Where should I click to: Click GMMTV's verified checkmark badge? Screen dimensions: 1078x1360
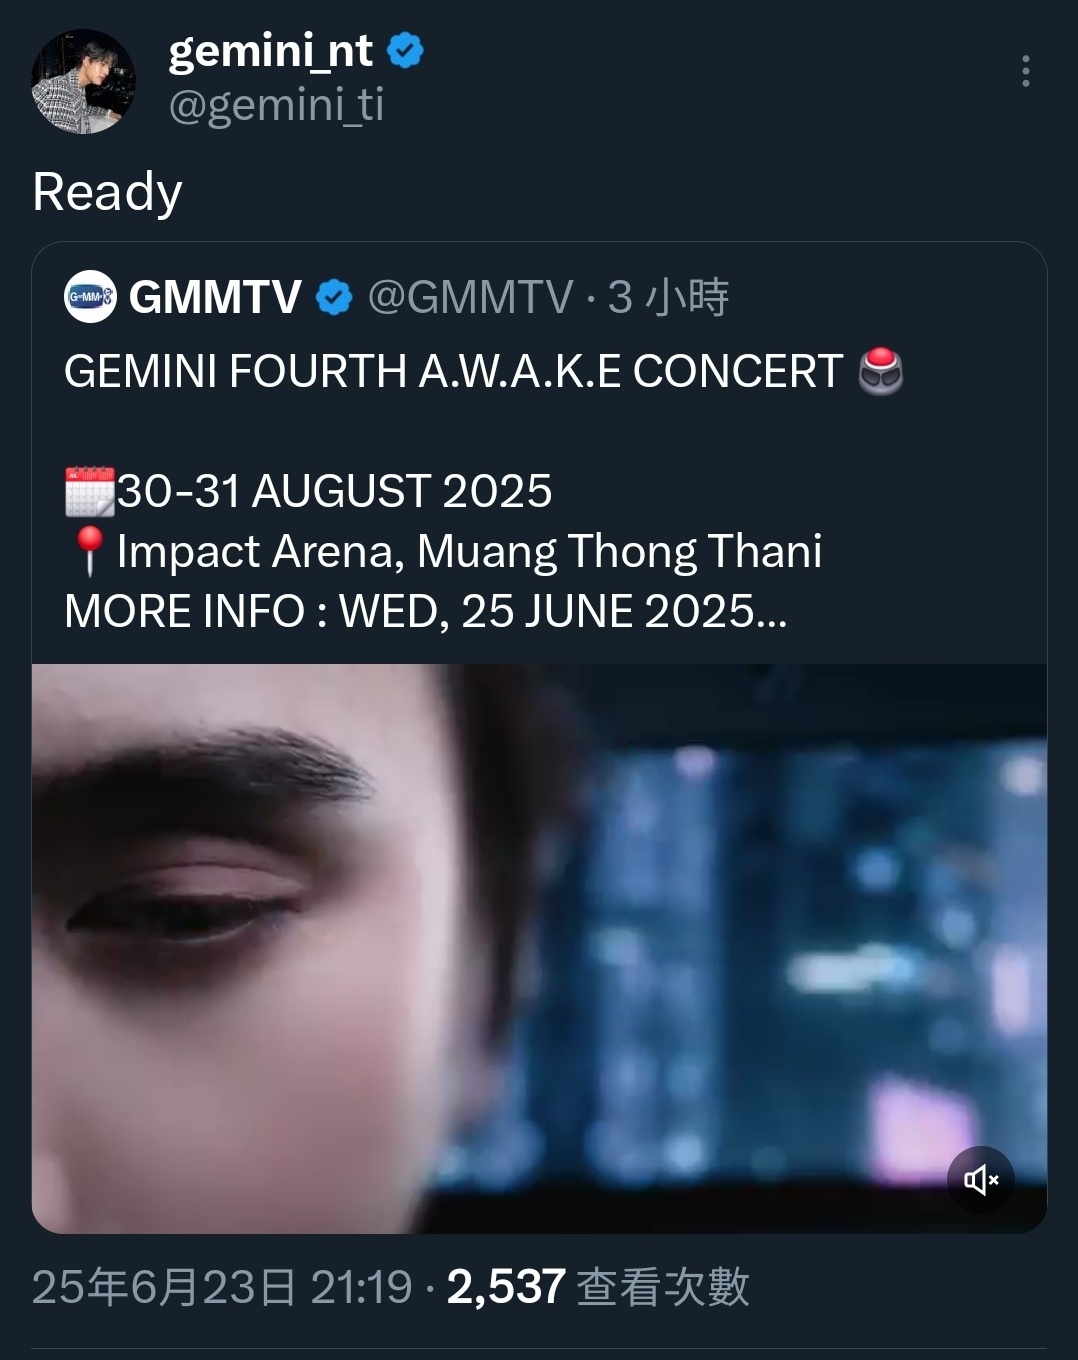[x=334, y=297]
